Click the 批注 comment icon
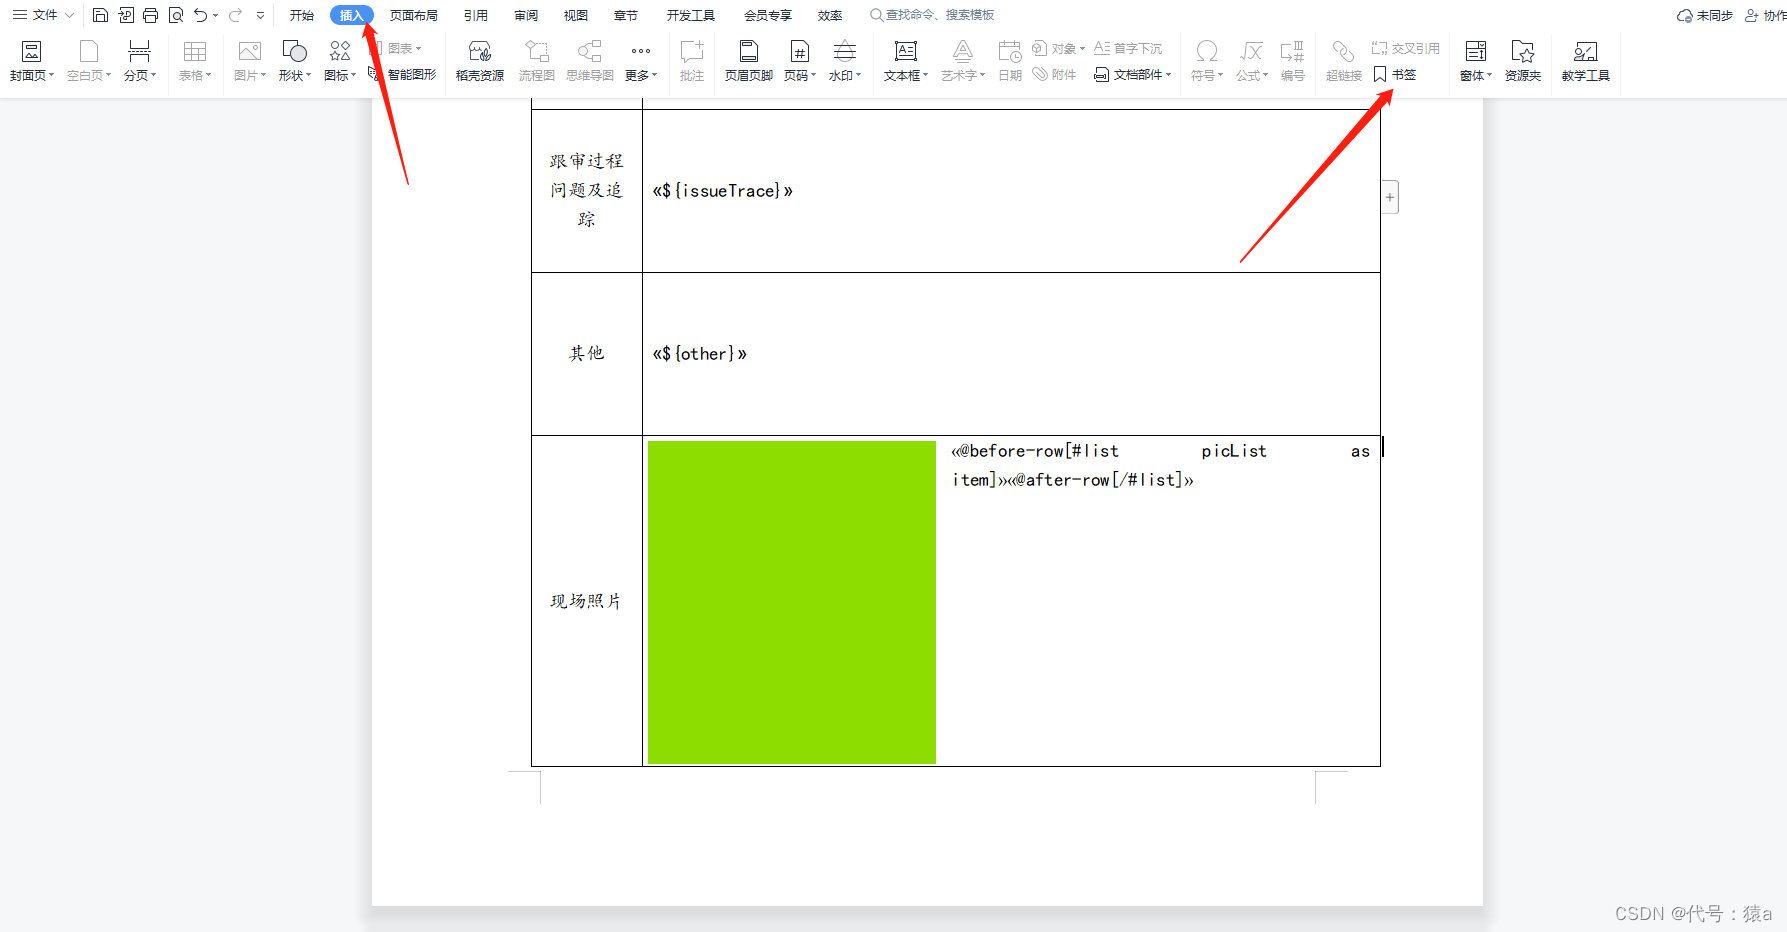Screen dimensions: 1787x932 (692, 52)
